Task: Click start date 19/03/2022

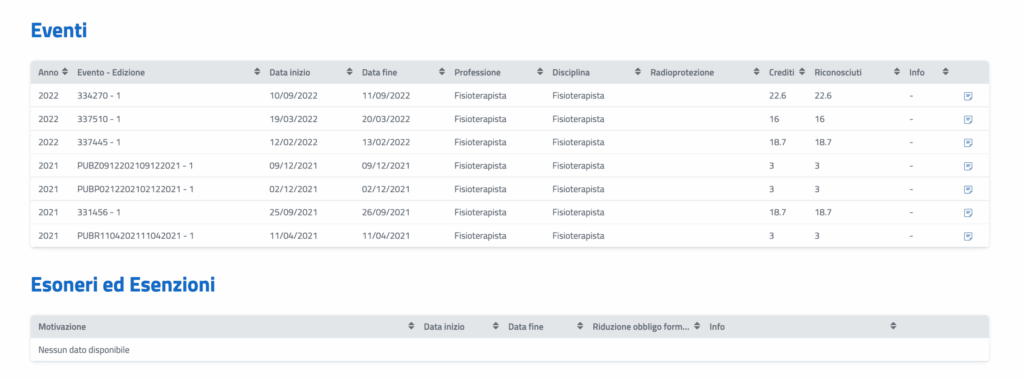Action: [293, 119]
